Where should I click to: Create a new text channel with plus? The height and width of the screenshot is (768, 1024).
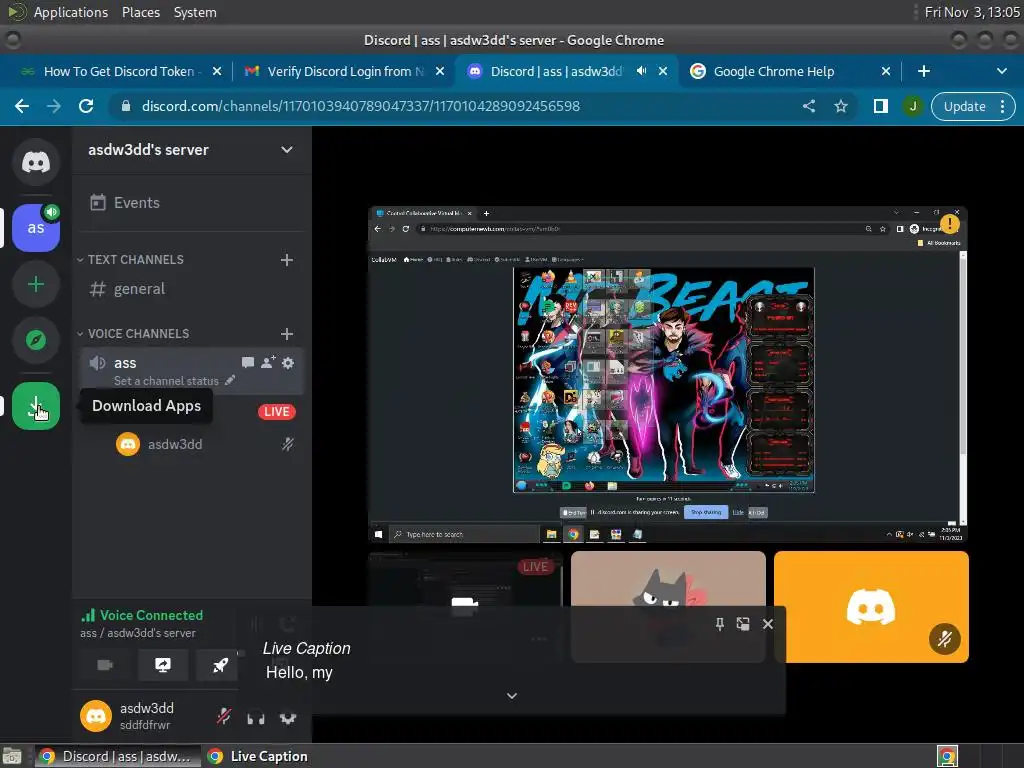point(287,260)
